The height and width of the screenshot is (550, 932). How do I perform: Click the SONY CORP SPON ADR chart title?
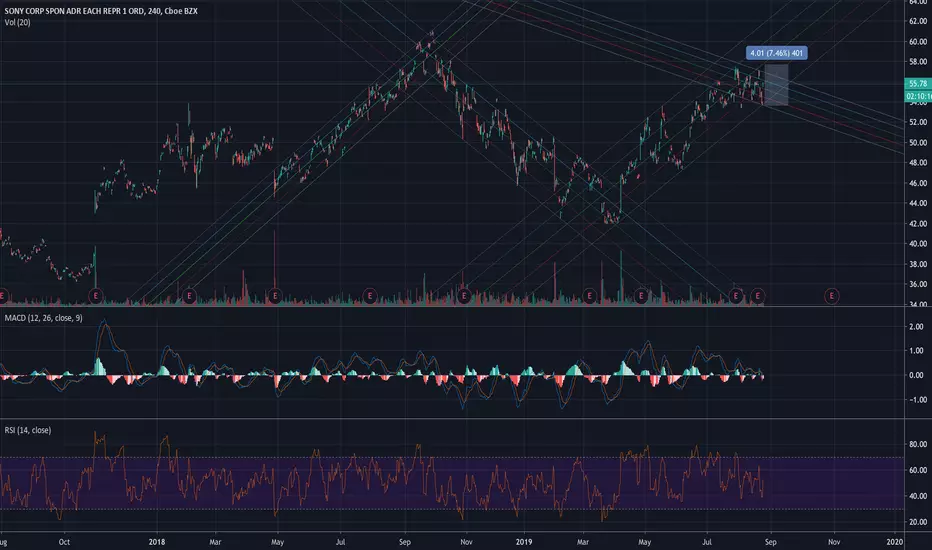click(x=101, y=11)
